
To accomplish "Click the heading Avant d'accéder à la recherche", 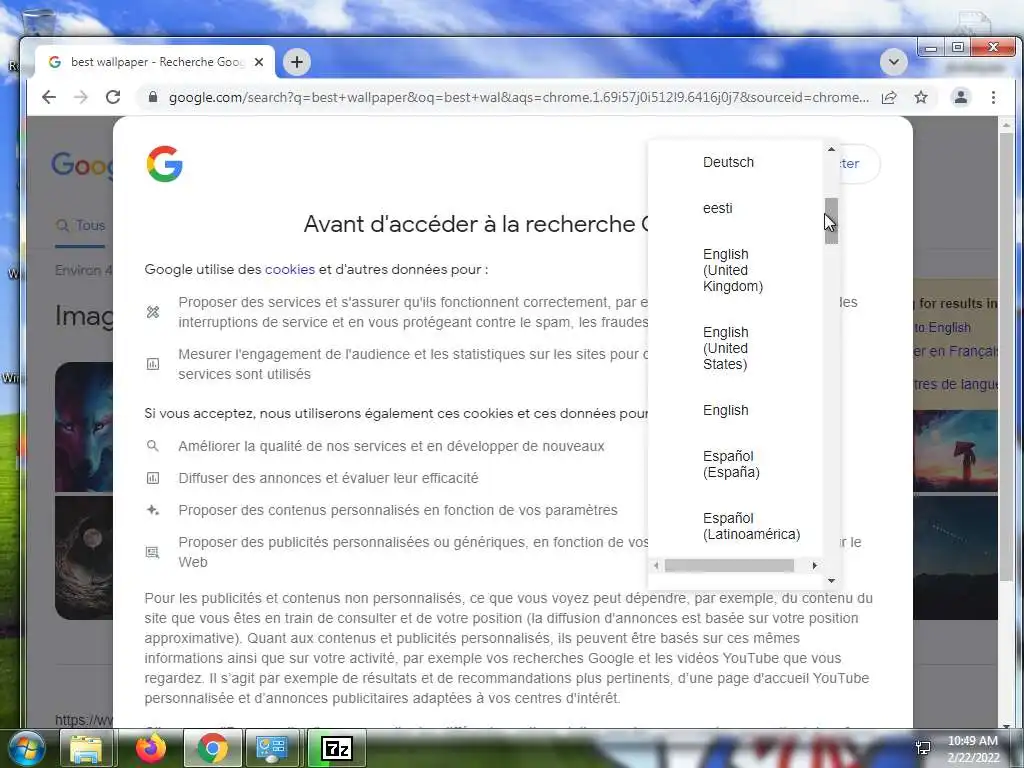I will point(475,224).
